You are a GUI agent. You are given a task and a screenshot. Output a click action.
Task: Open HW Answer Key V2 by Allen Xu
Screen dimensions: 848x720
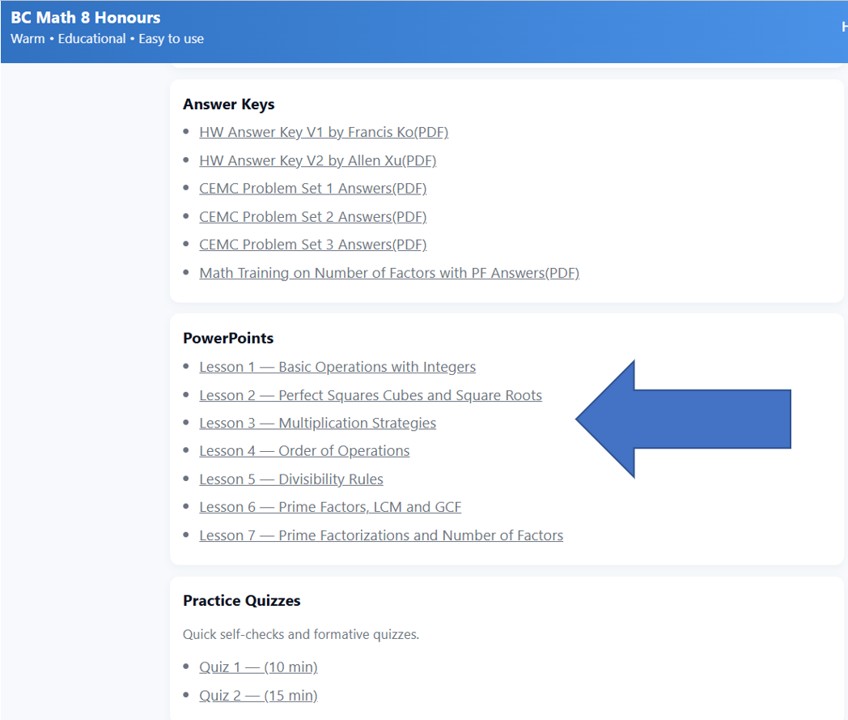(317, 160)
